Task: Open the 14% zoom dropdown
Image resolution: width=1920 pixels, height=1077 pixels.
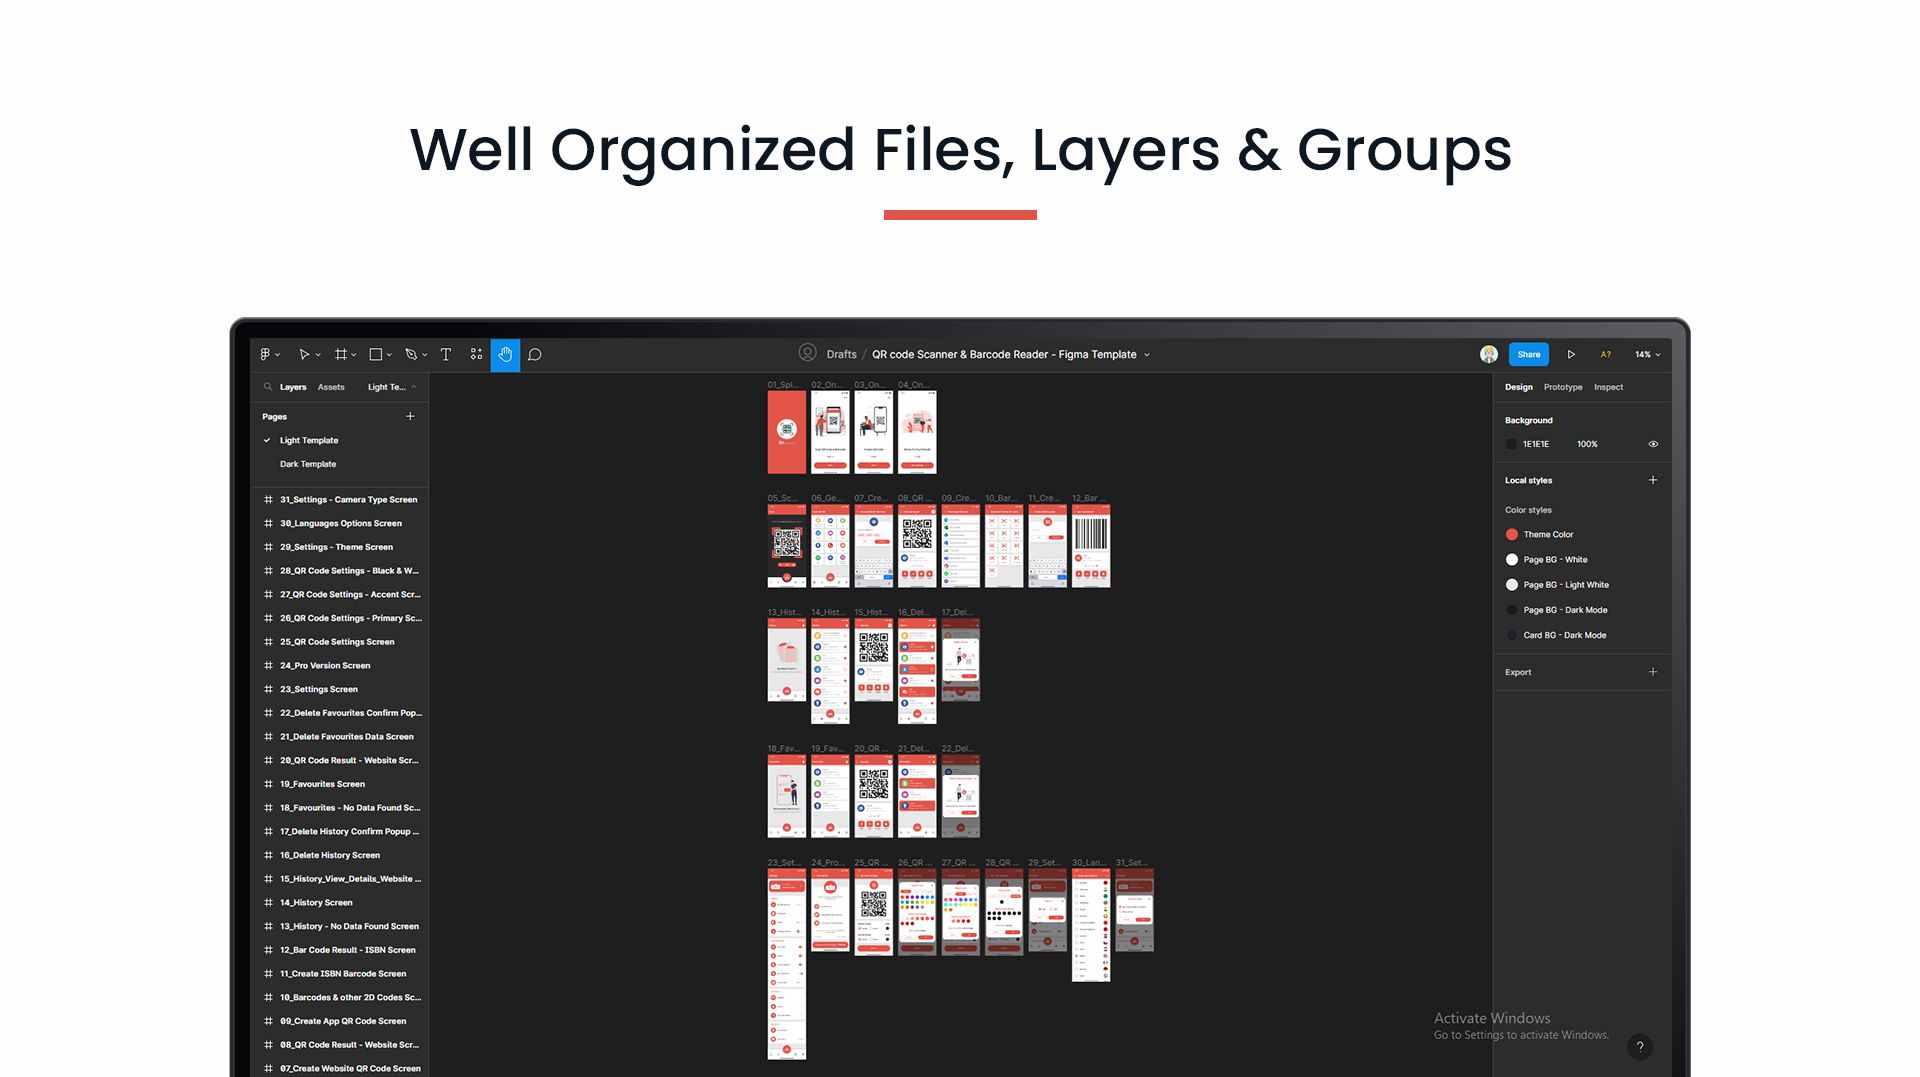Action: tap(1647, 354)
